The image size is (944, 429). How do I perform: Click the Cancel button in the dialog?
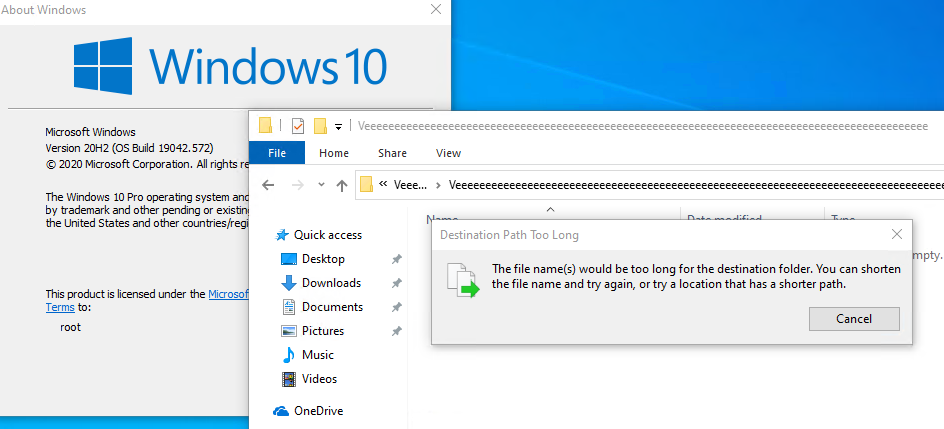854,319
